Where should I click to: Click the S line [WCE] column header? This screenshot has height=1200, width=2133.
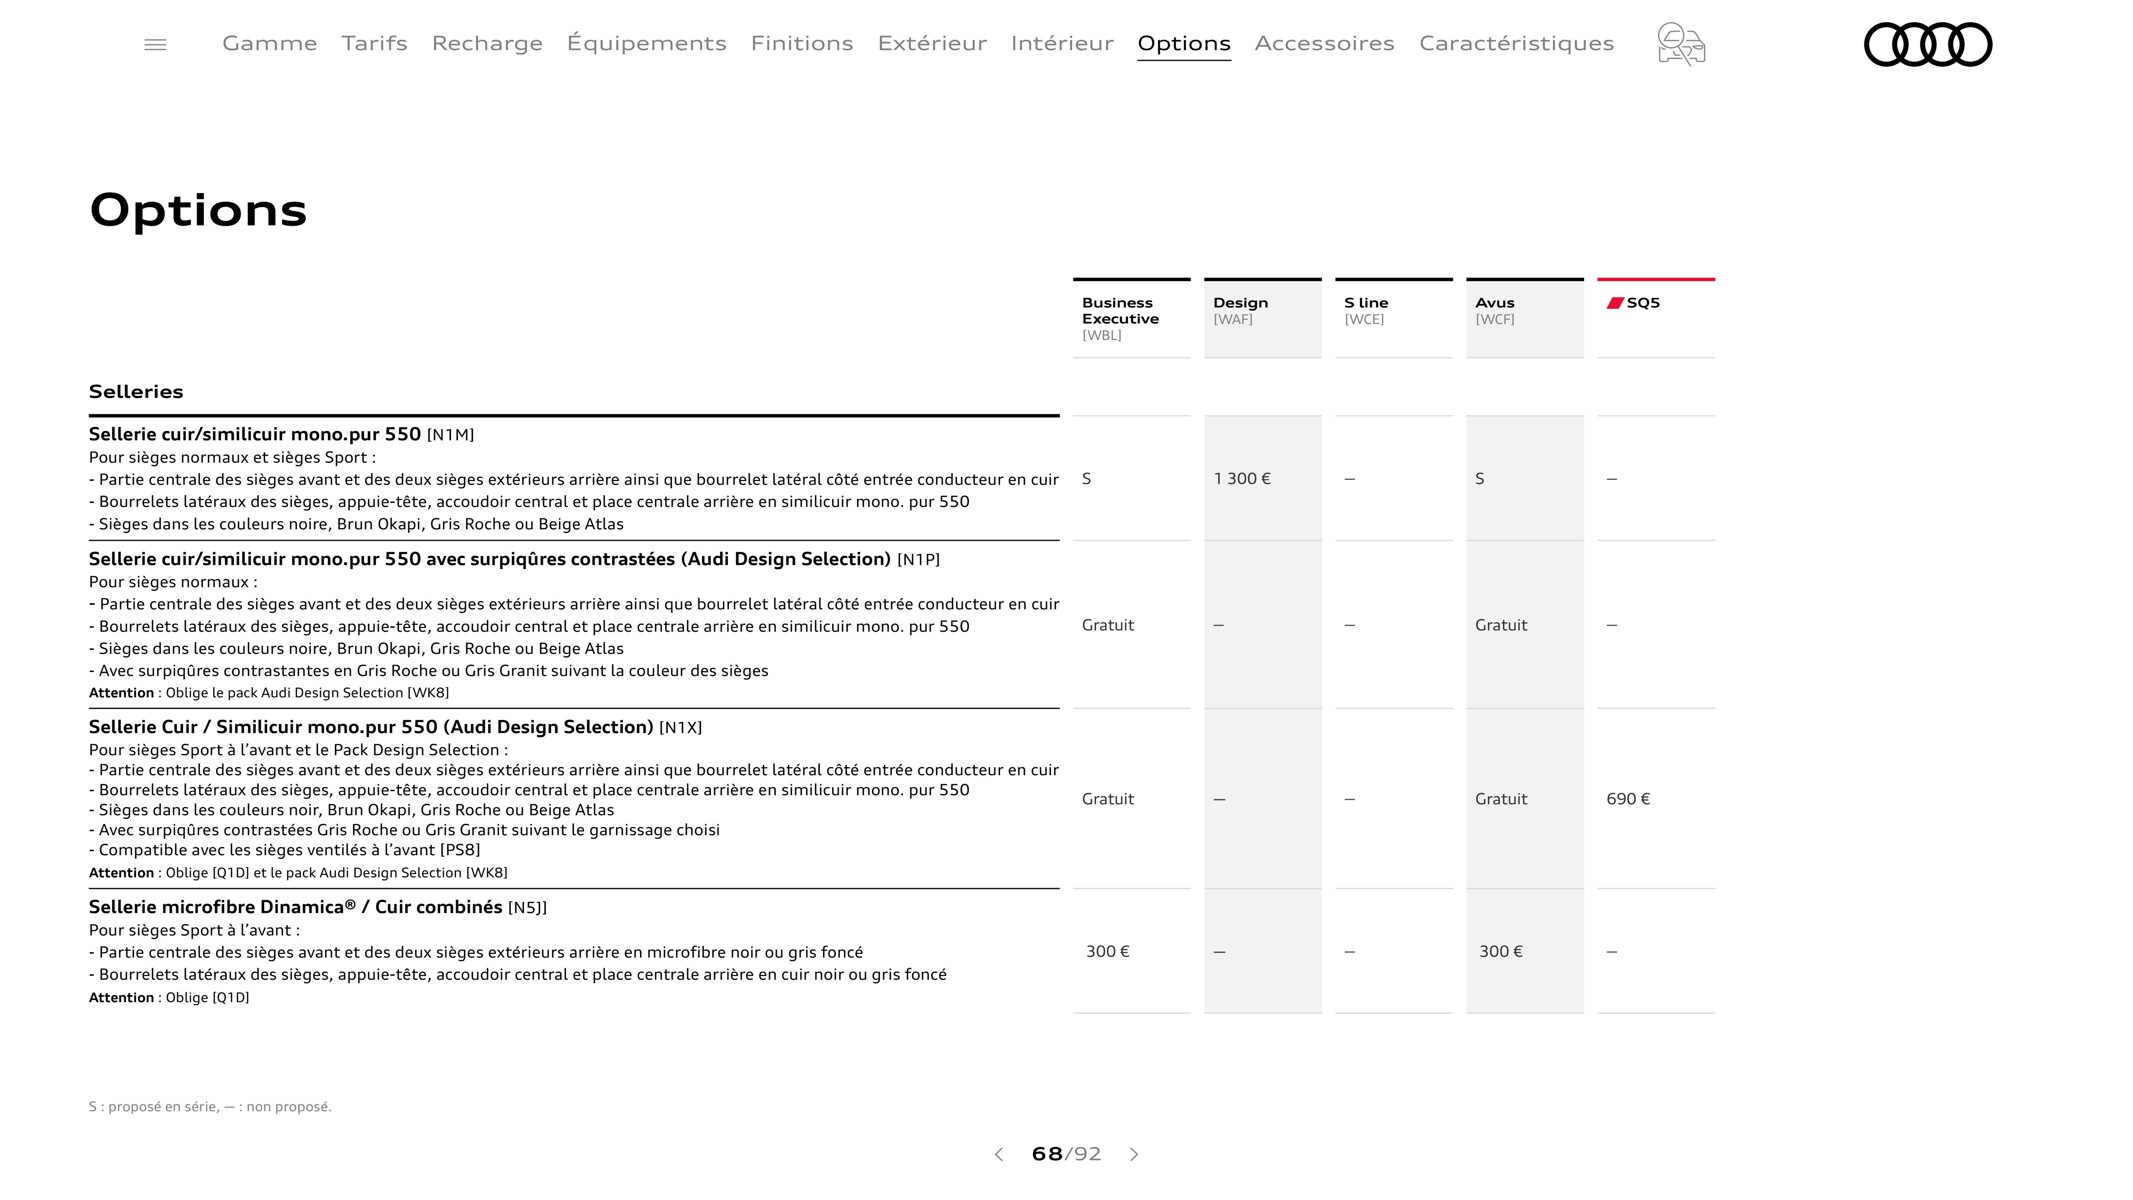tap(1394, 318)
